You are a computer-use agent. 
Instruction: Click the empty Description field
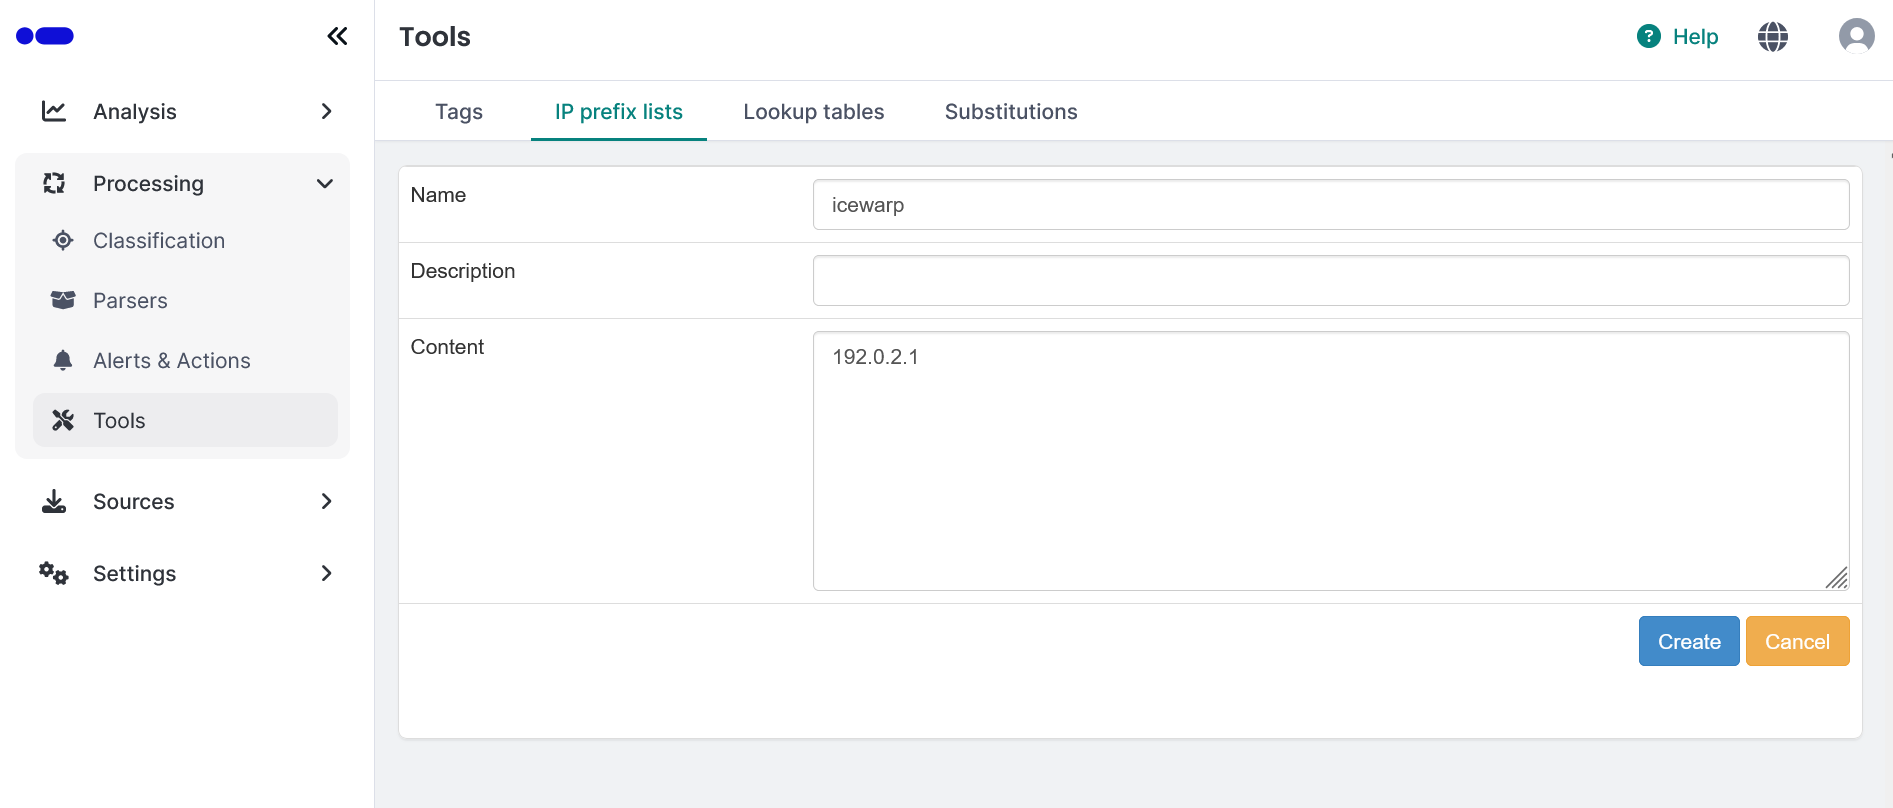coord(1331,280)
